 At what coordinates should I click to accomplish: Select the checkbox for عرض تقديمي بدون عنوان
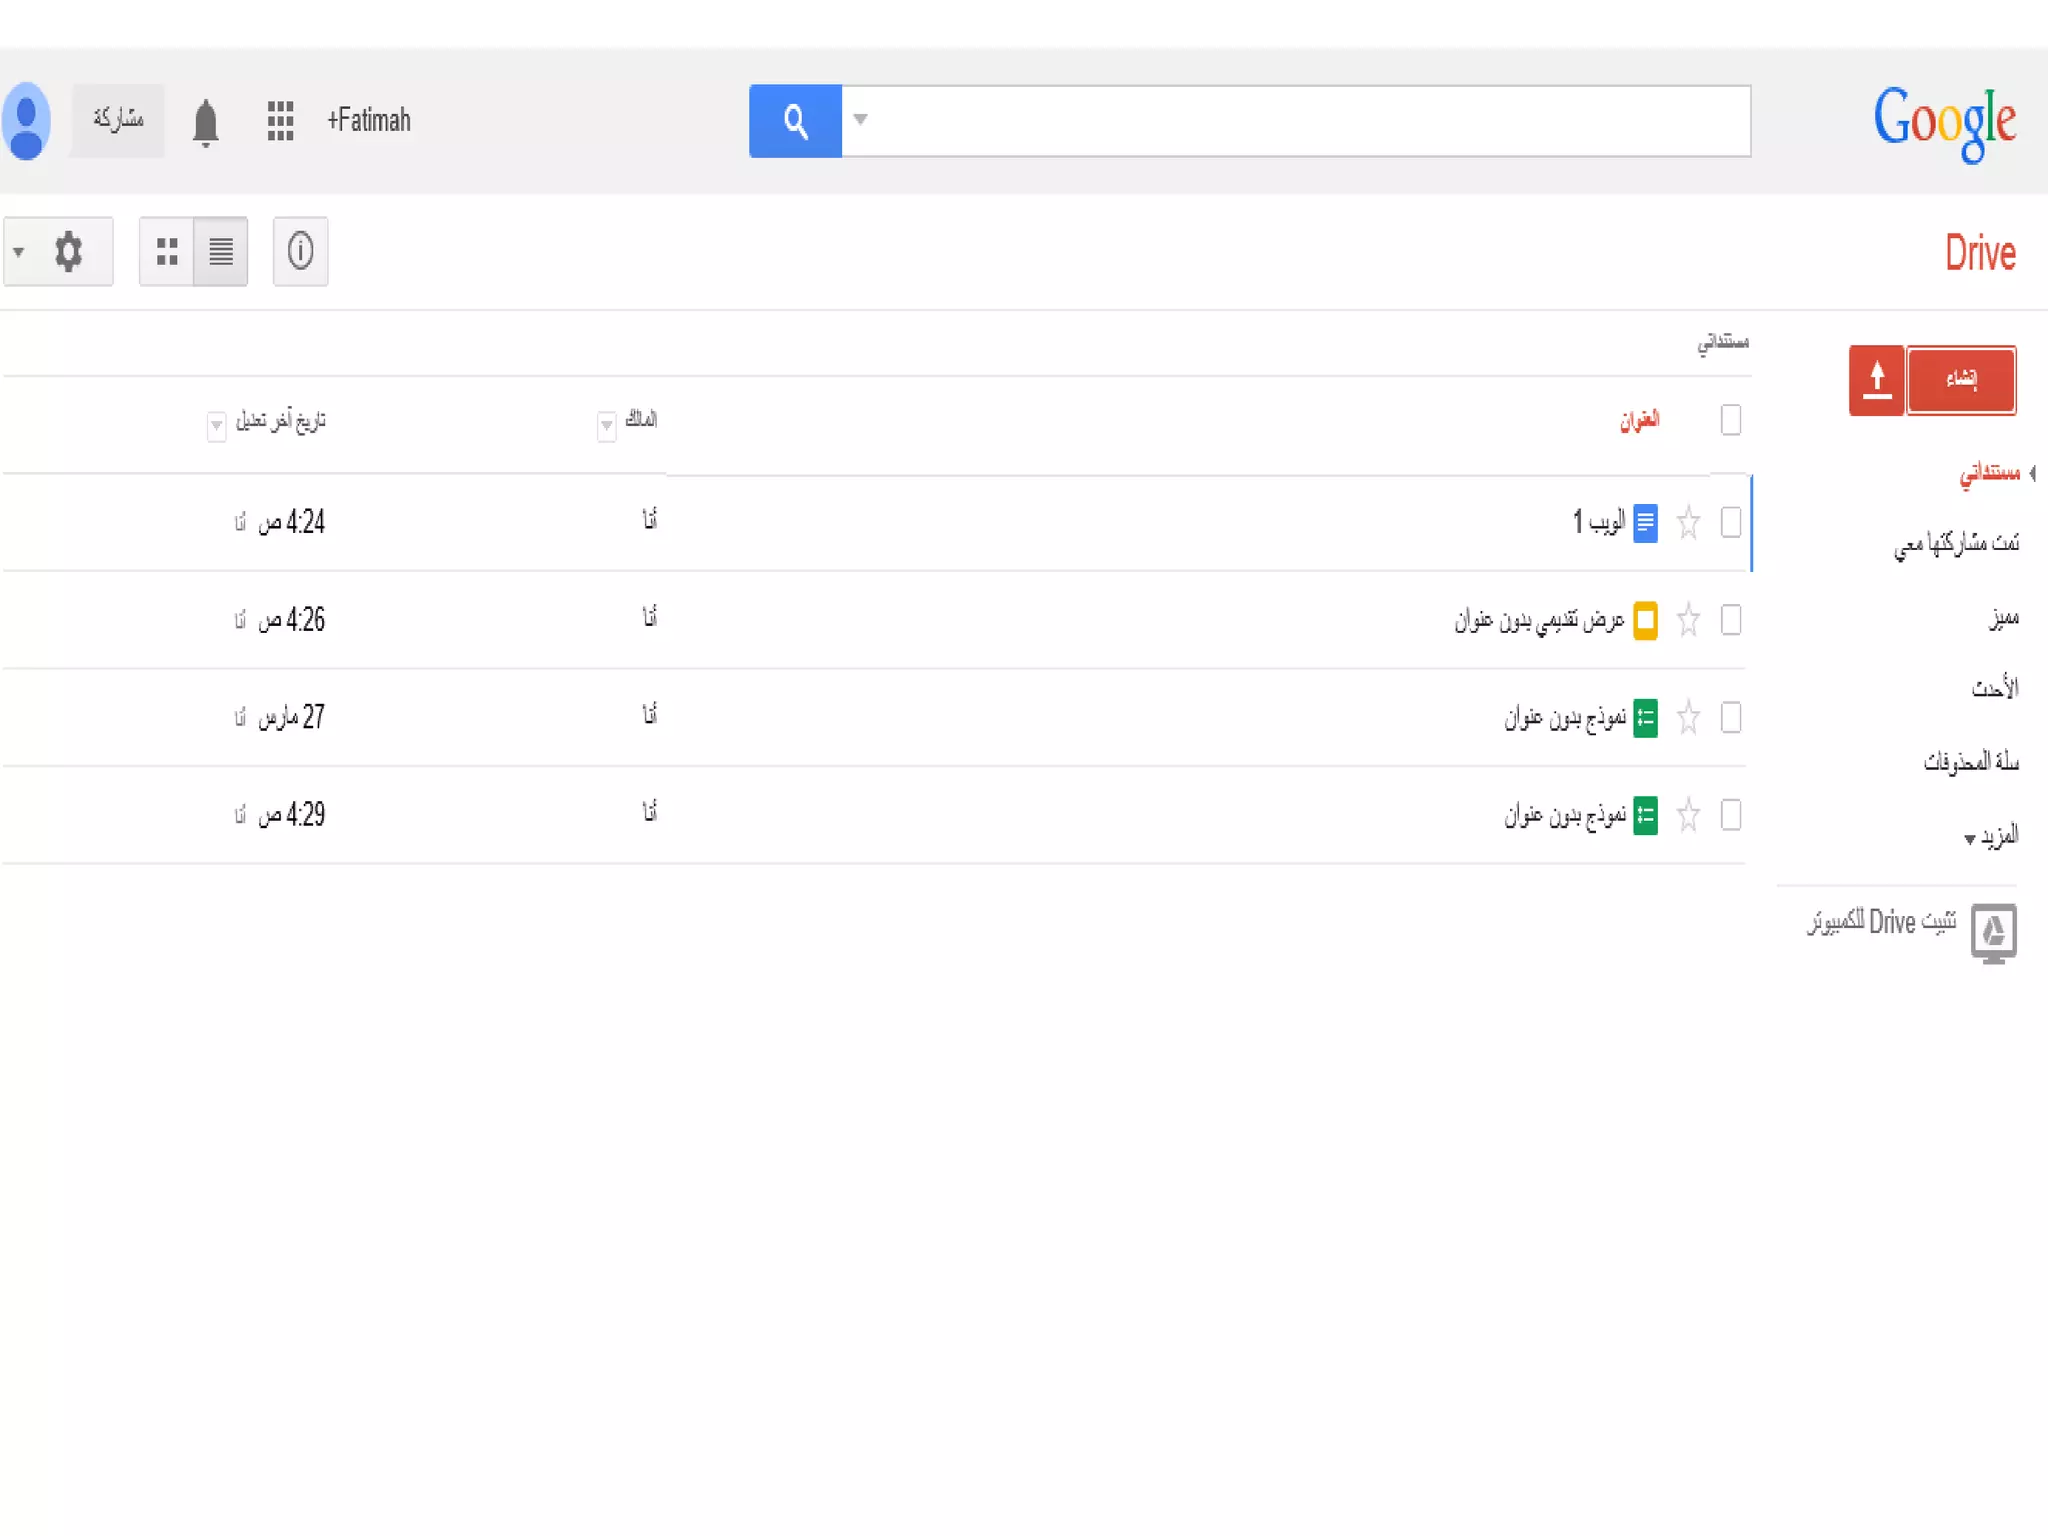click(1731, 620)
